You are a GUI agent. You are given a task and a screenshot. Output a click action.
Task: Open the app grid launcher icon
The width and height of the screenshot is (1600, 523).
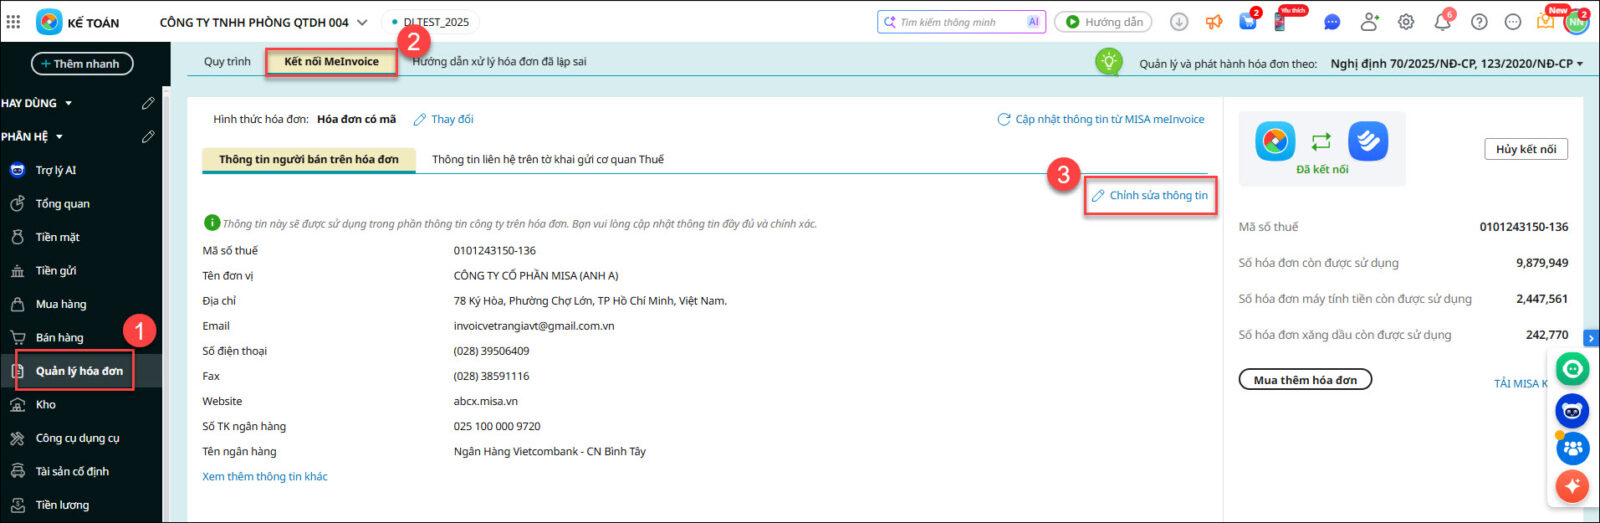pos(13,21)
